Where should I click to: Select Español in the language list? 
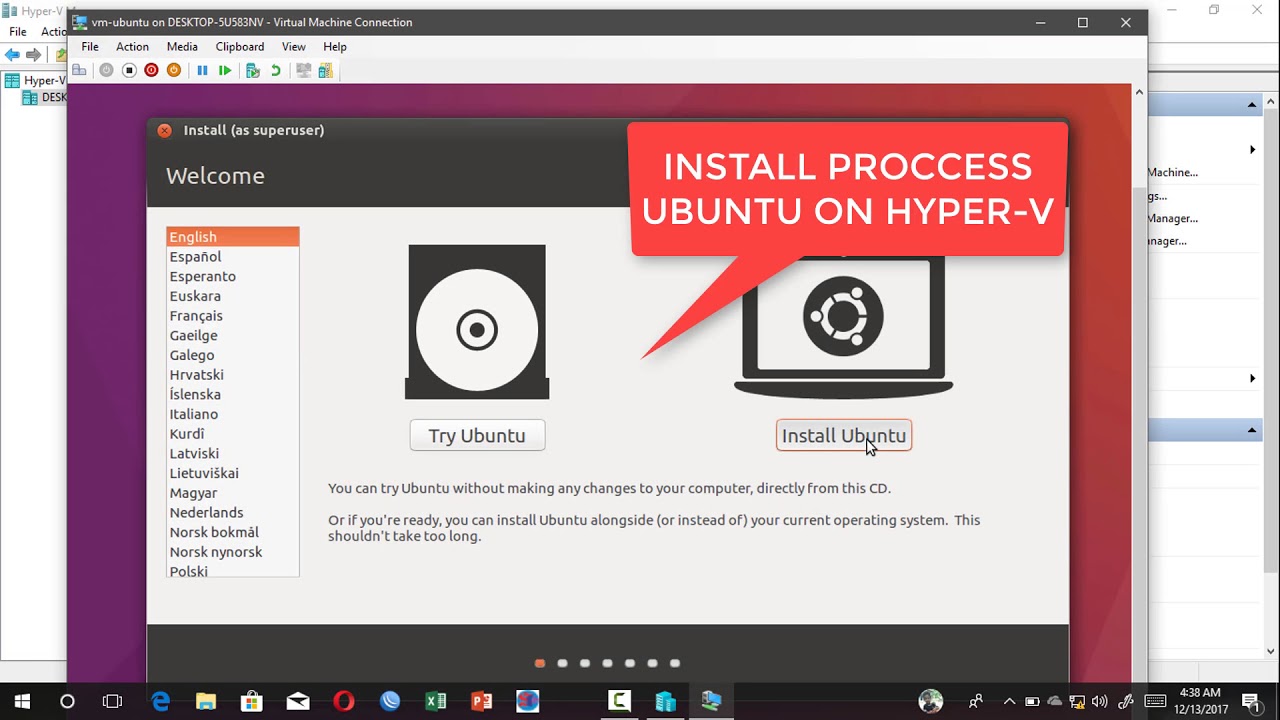[232, 257]
